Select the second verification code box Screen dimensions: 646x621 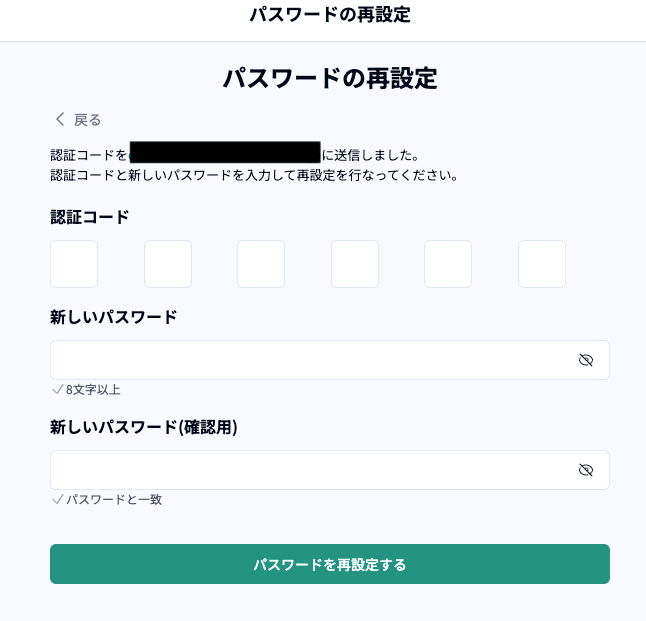coord(168,264)
